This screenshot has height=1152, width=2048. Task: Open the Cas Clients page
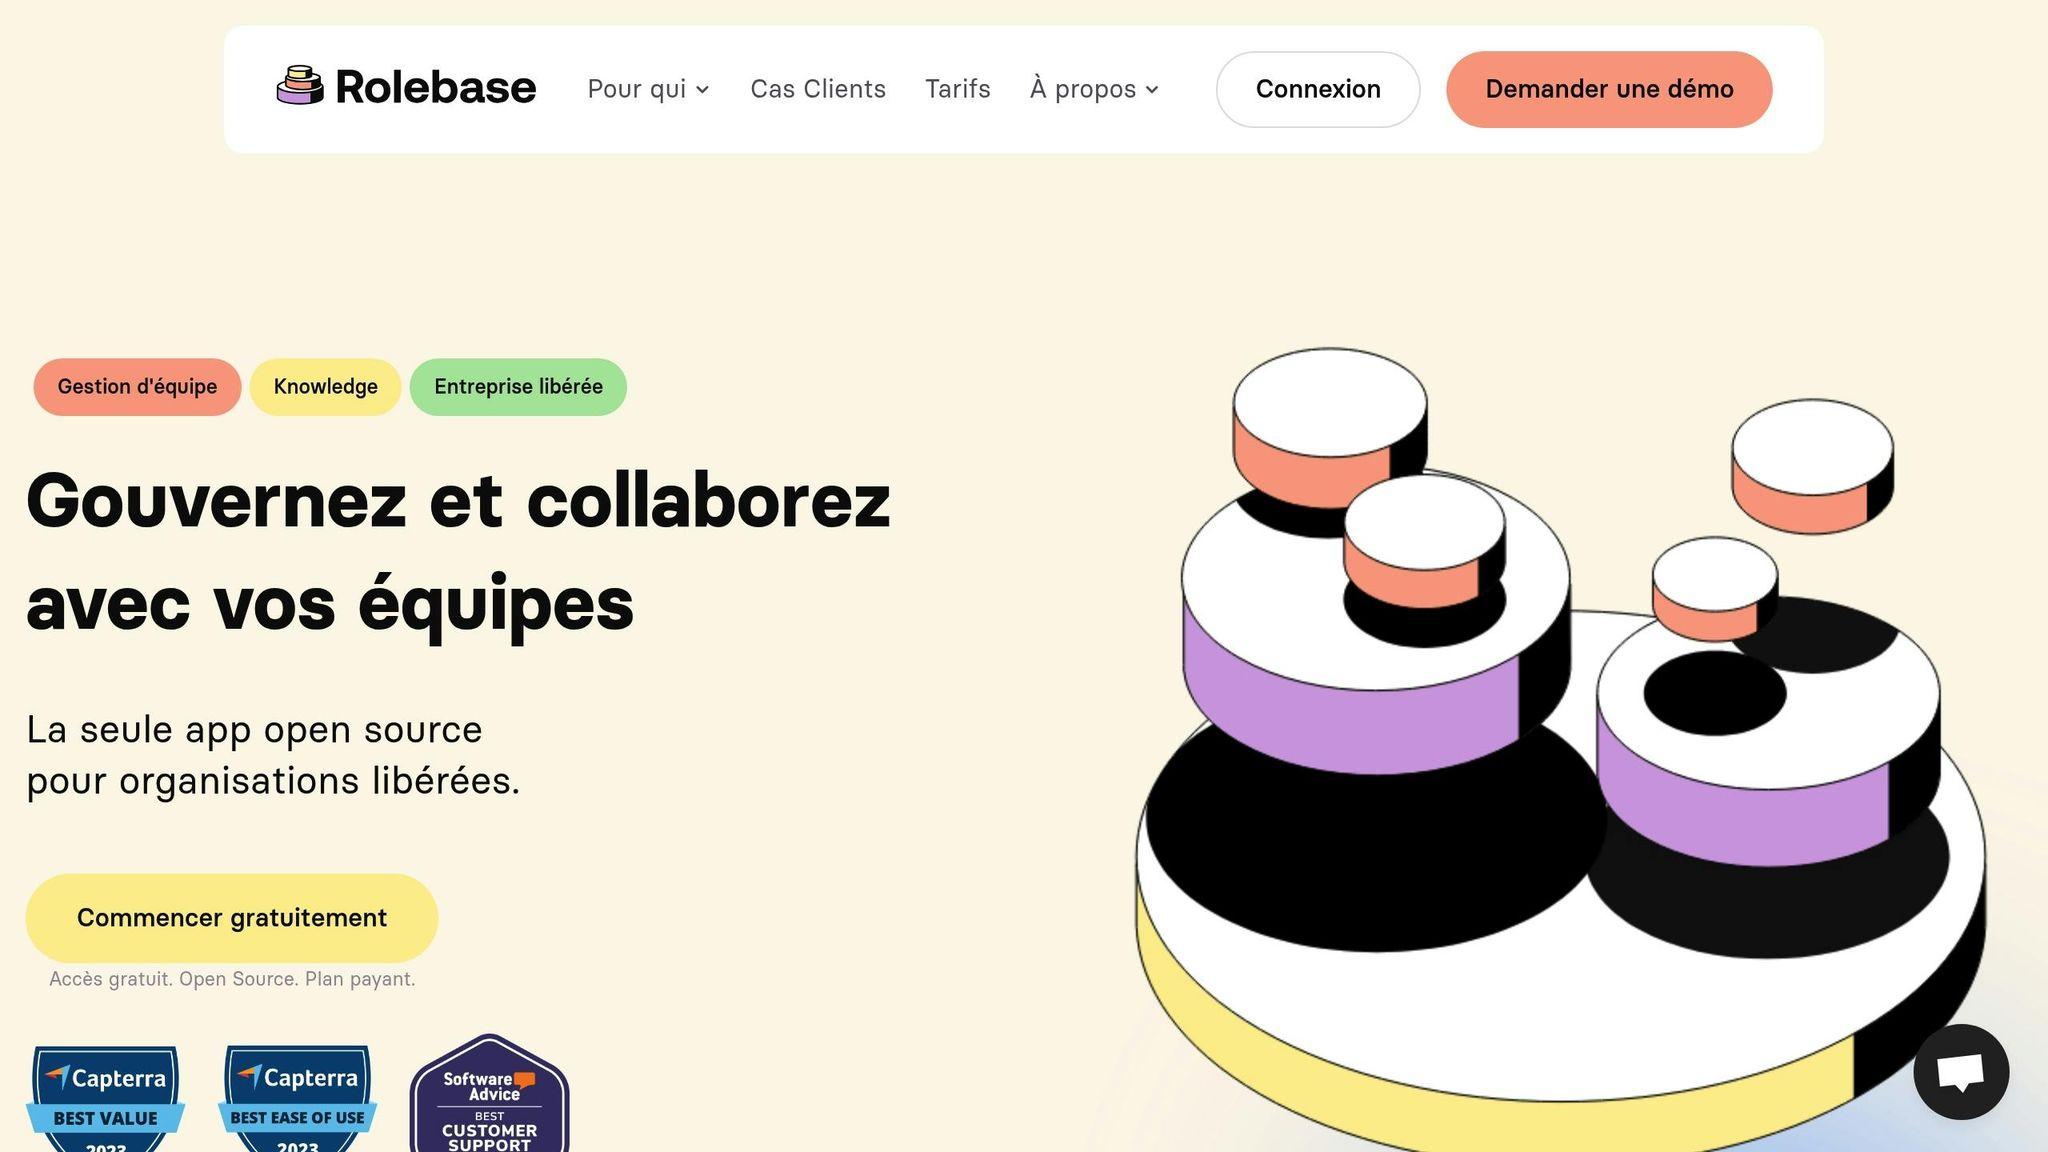coord(818,89)
